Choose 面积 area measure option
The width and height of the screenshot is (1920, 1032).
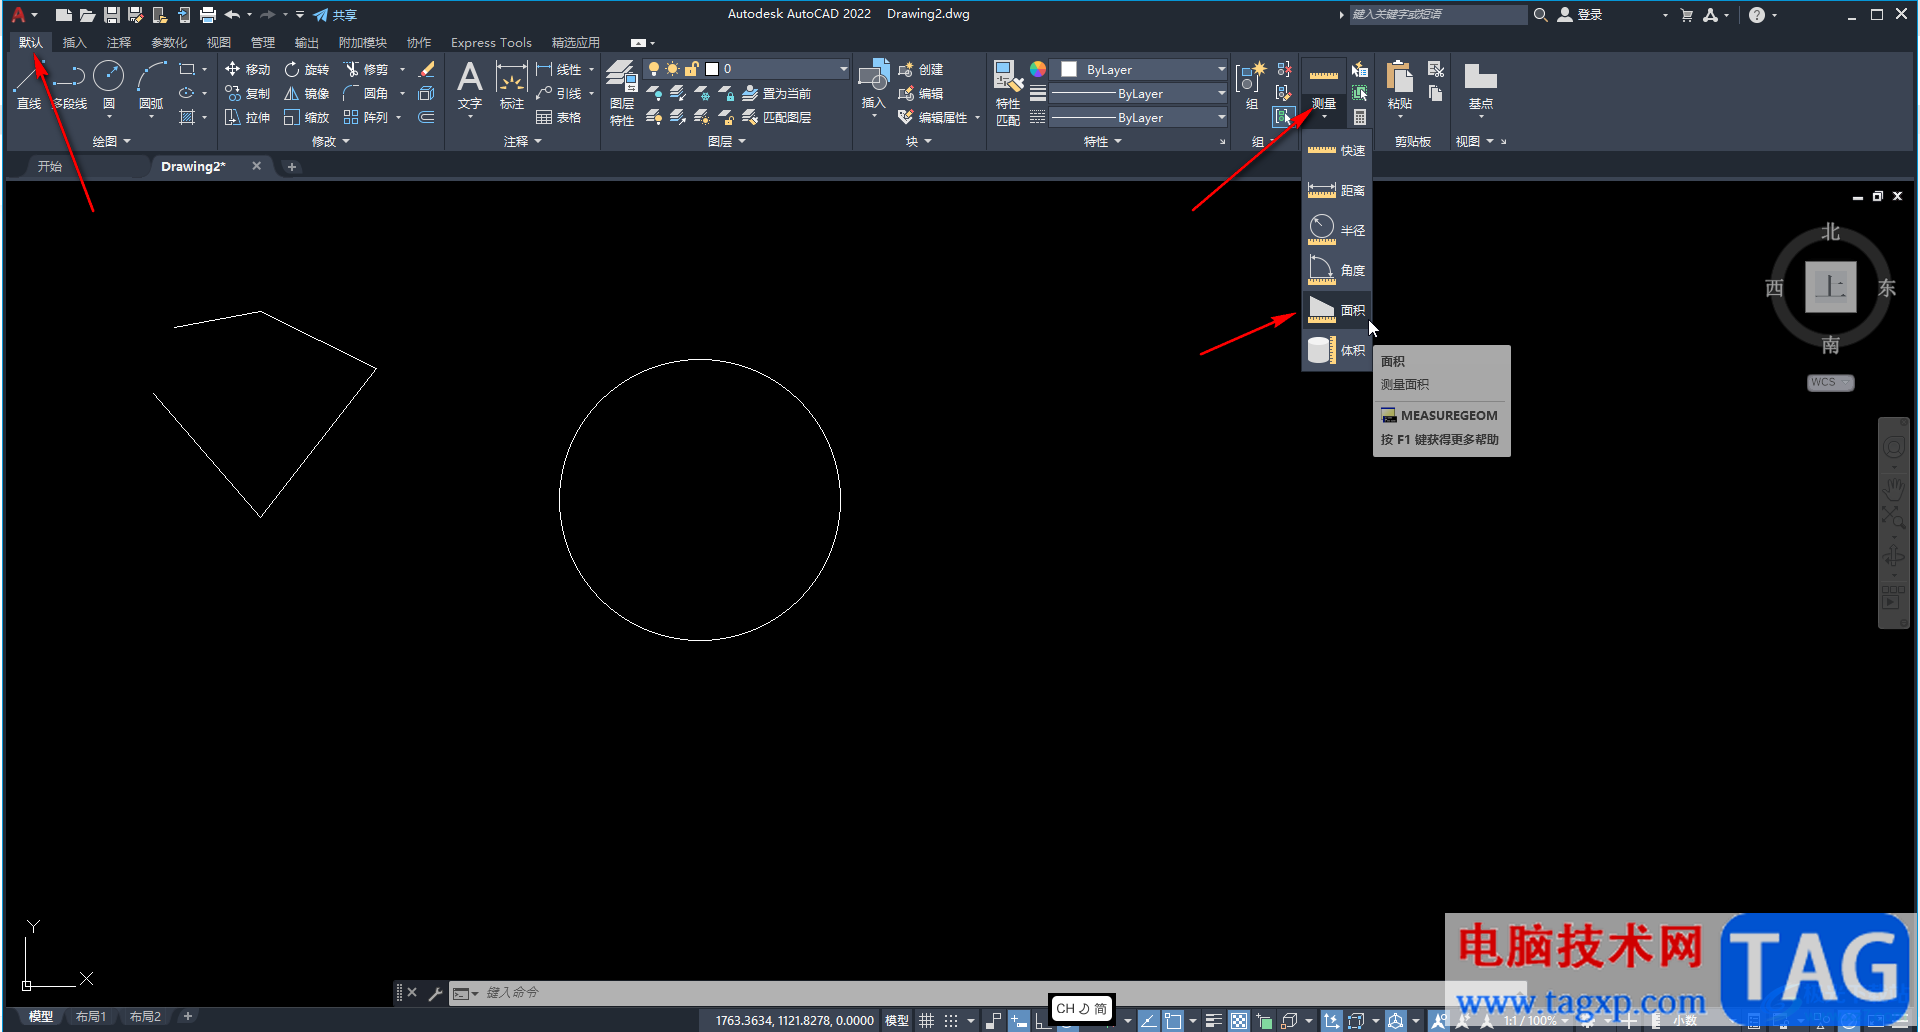coord(1336,310)
